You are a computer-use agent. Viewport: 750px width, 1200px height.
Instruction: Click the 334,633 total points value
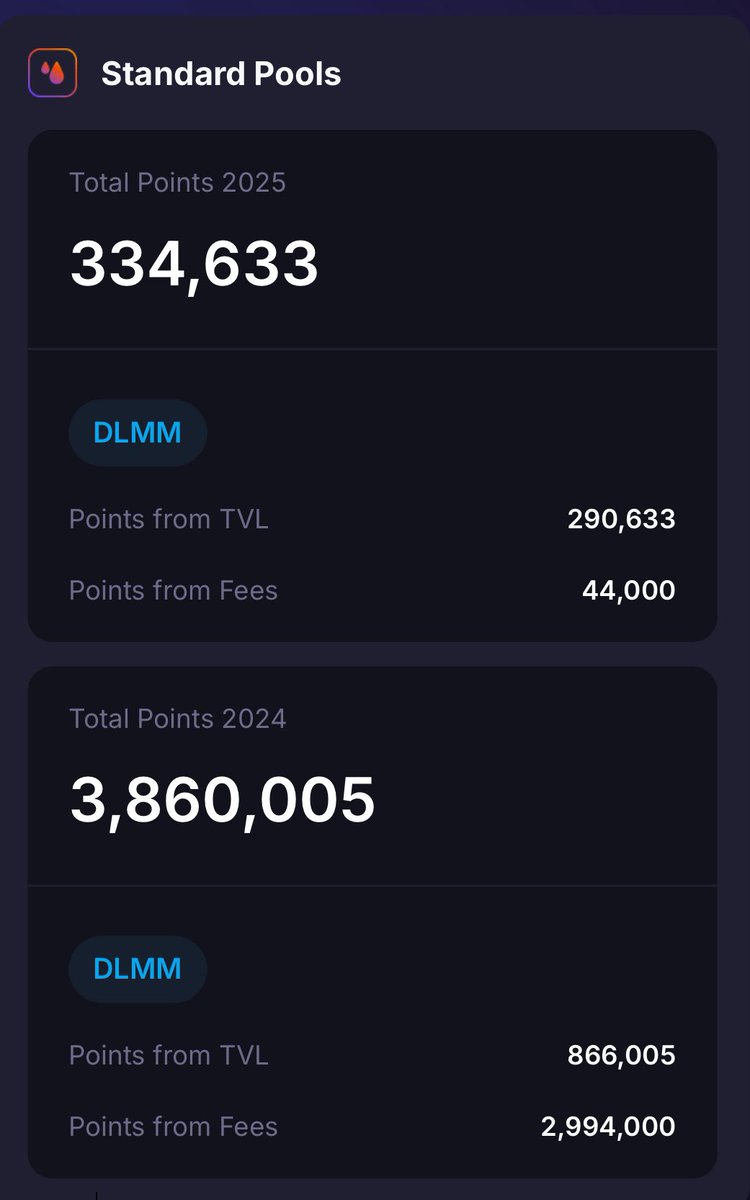(194, 265)
